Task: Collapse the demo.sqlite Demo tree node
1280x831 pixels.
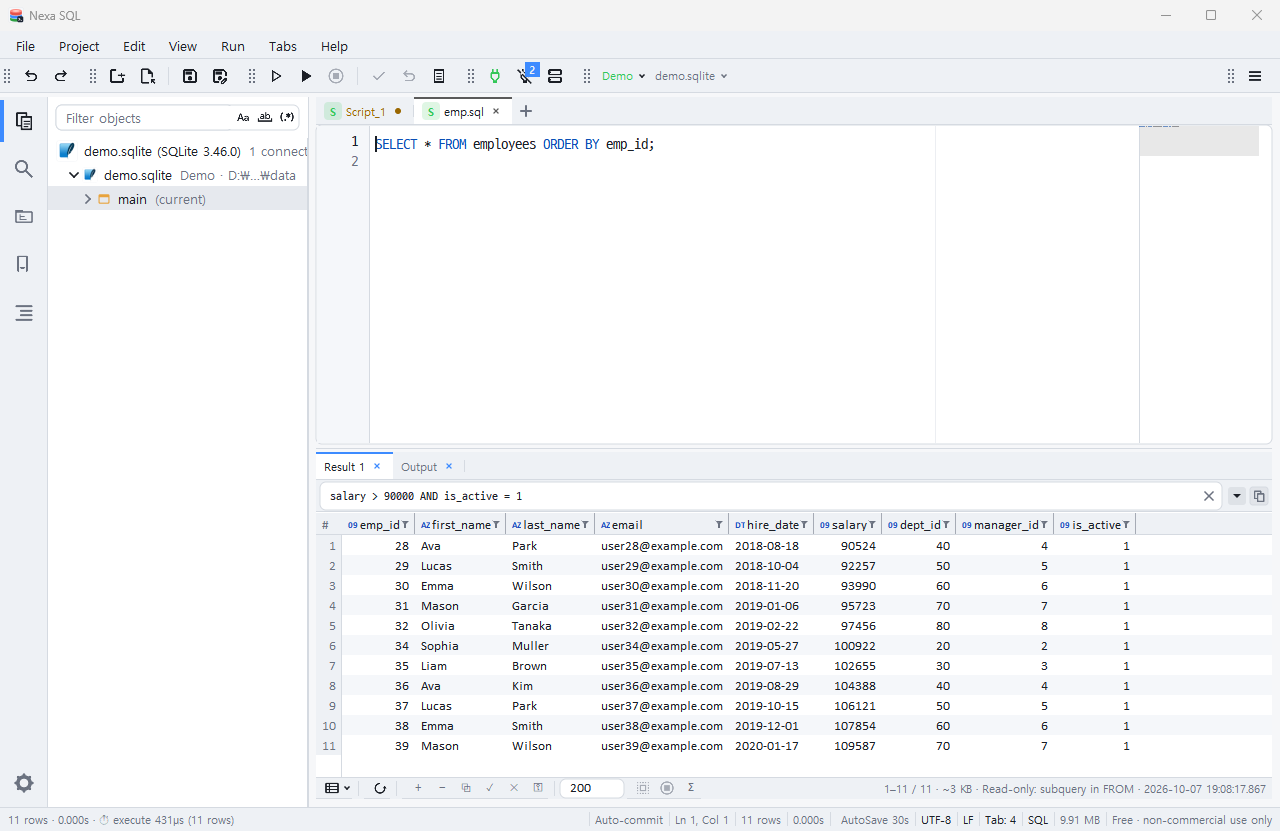Action: 74,175
